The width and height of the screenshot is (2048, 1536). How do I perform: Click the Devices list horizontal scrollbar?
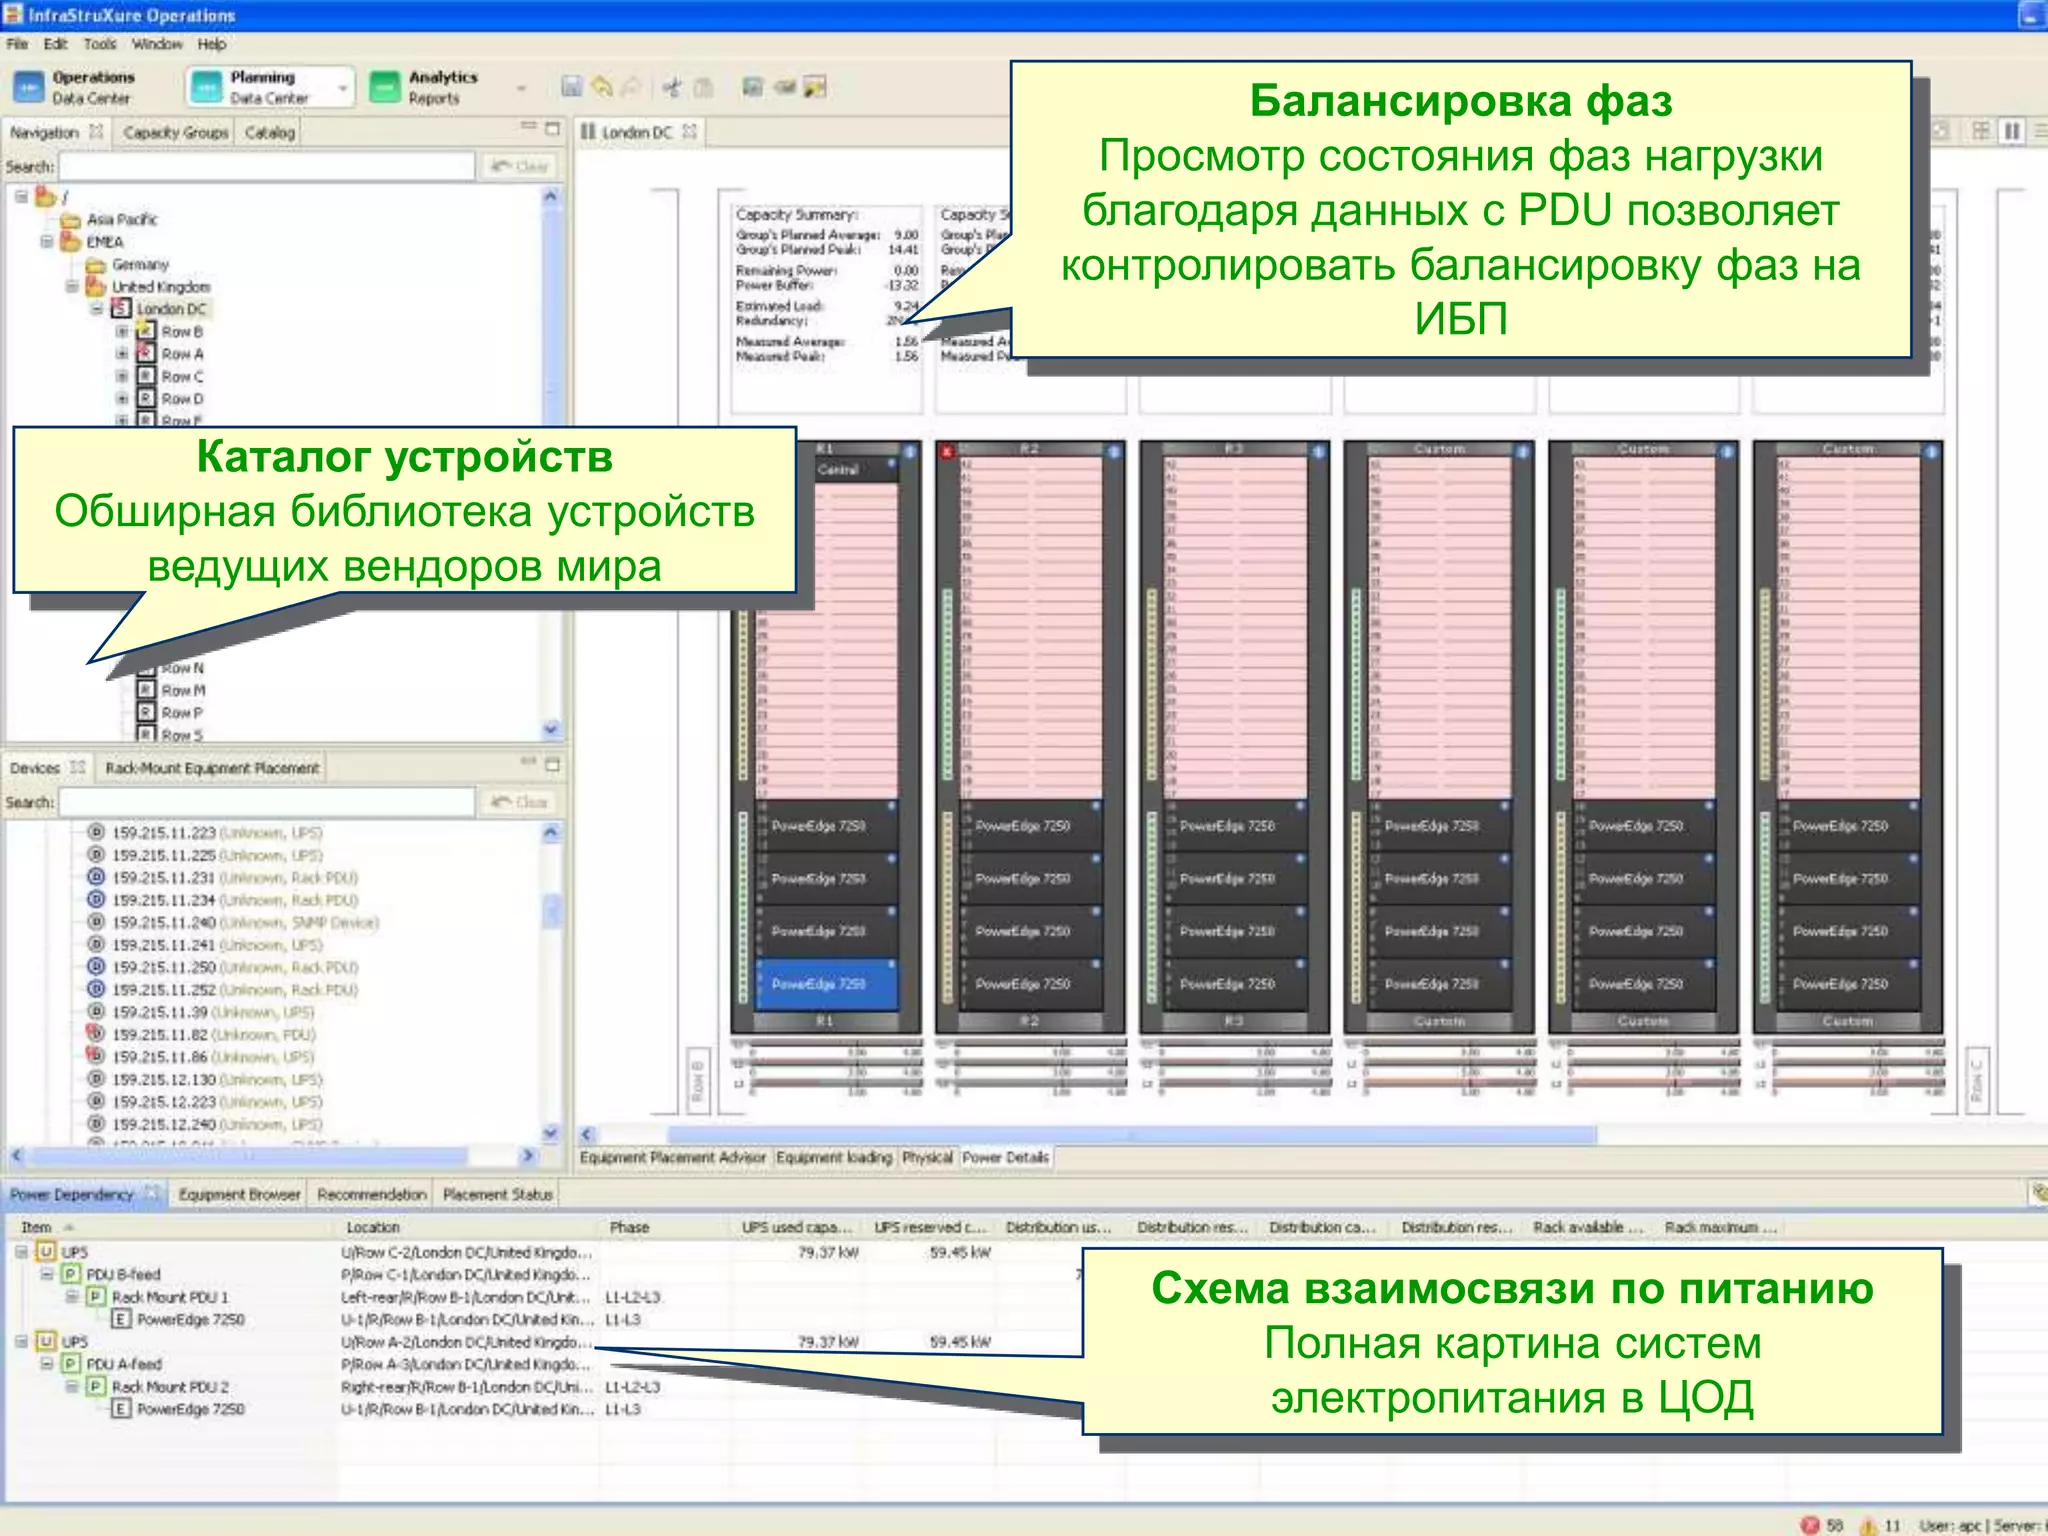tap(250, 1155)
